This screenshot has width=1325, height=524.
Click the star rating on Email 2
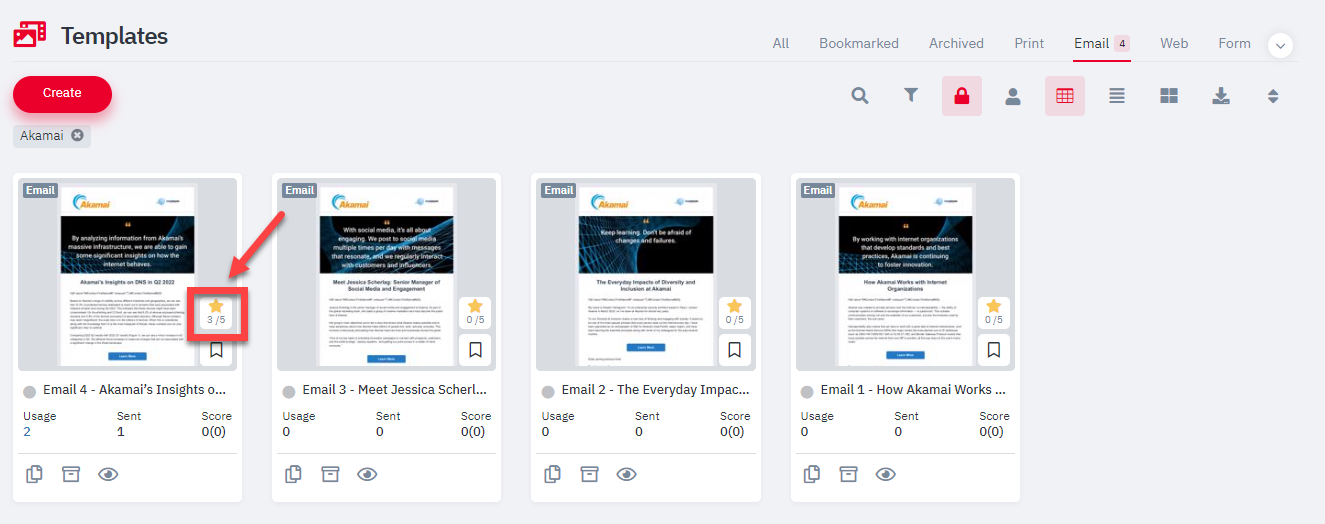coord(734,313)
